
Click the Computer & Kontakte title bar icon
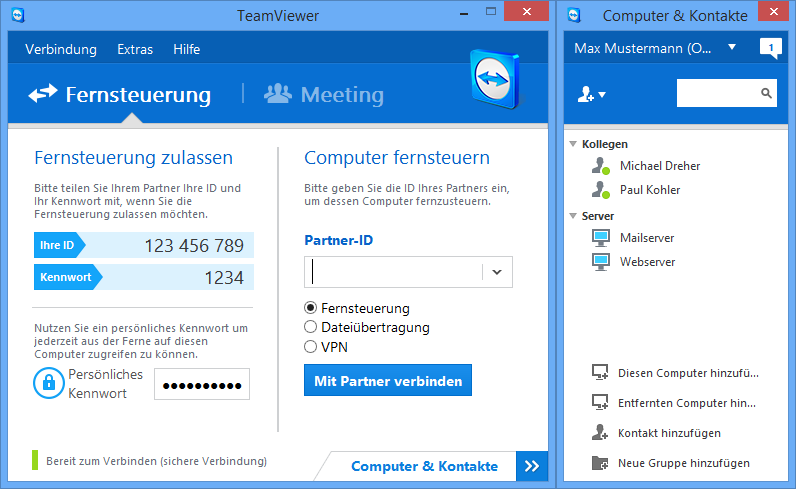574,15
